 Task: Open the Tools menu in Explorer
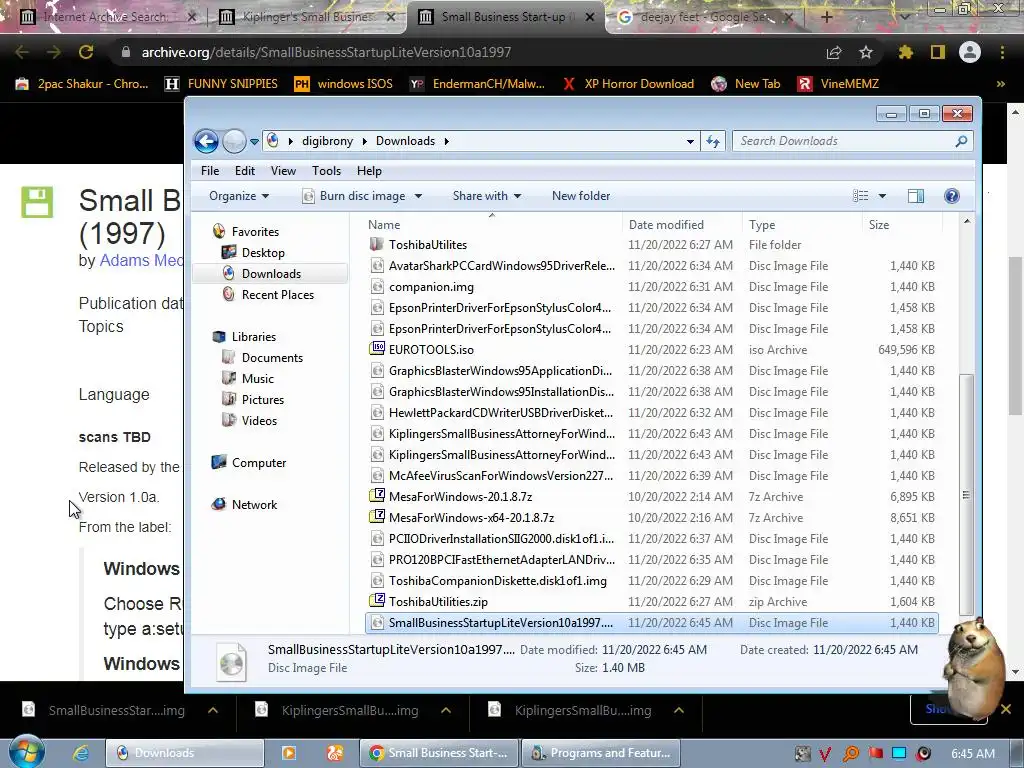(327, 171)
